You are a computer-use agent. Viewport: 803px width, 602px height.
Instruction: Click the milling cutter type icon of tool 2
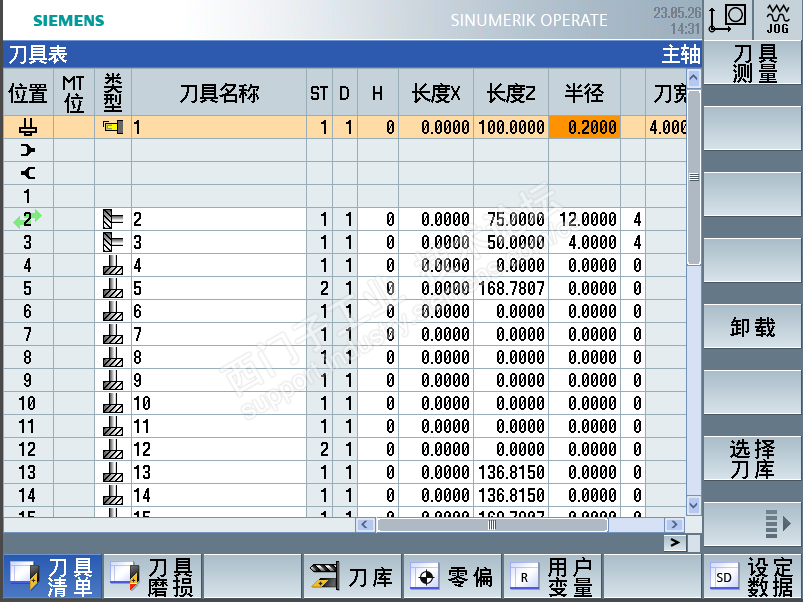pyautogui.click(x=113, y=219)
